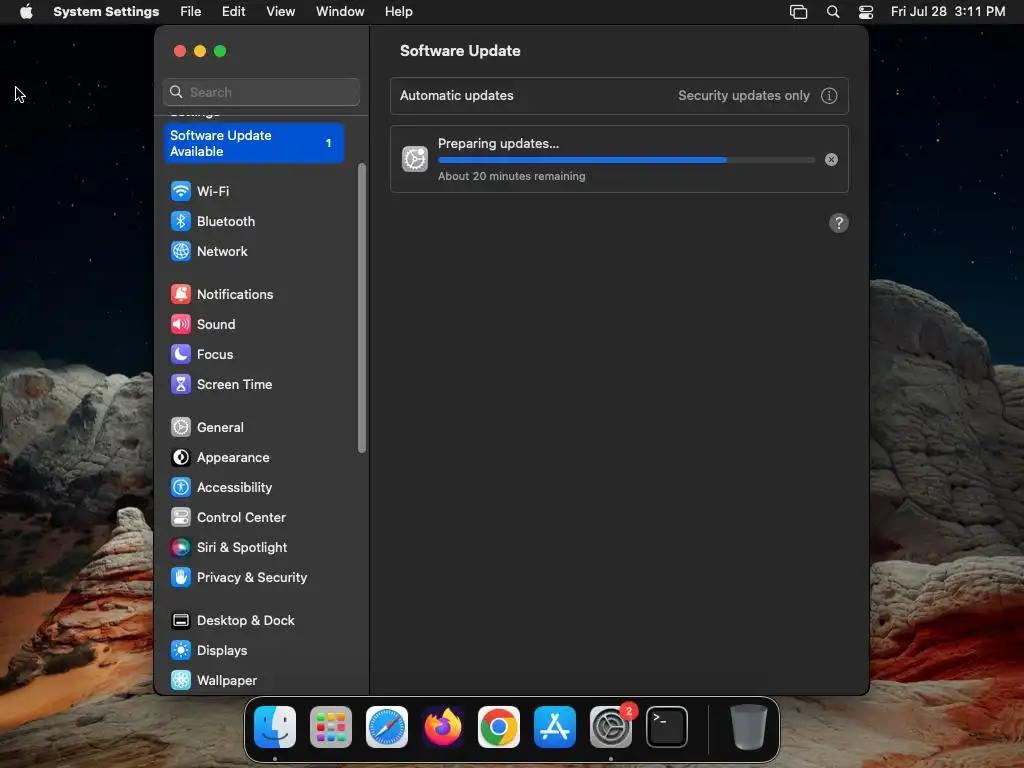
Task: Open Launchpad from the Dock
Action: point(331,726)
